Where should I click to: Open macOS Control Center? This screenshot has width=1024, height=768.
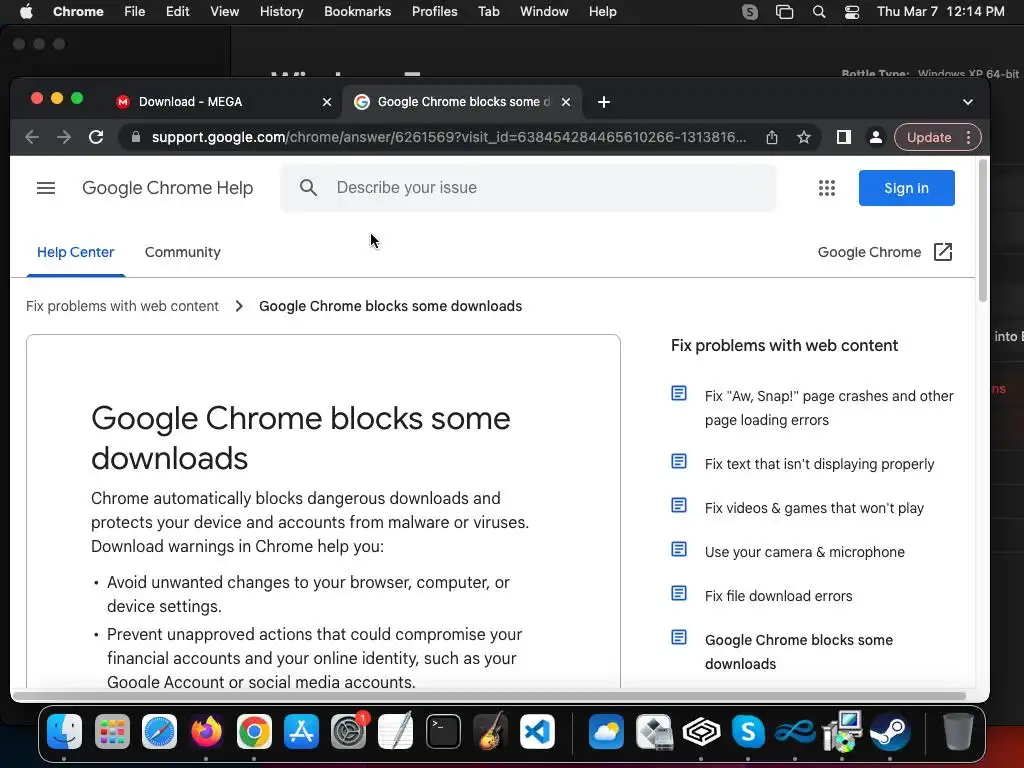coord(852,12)
